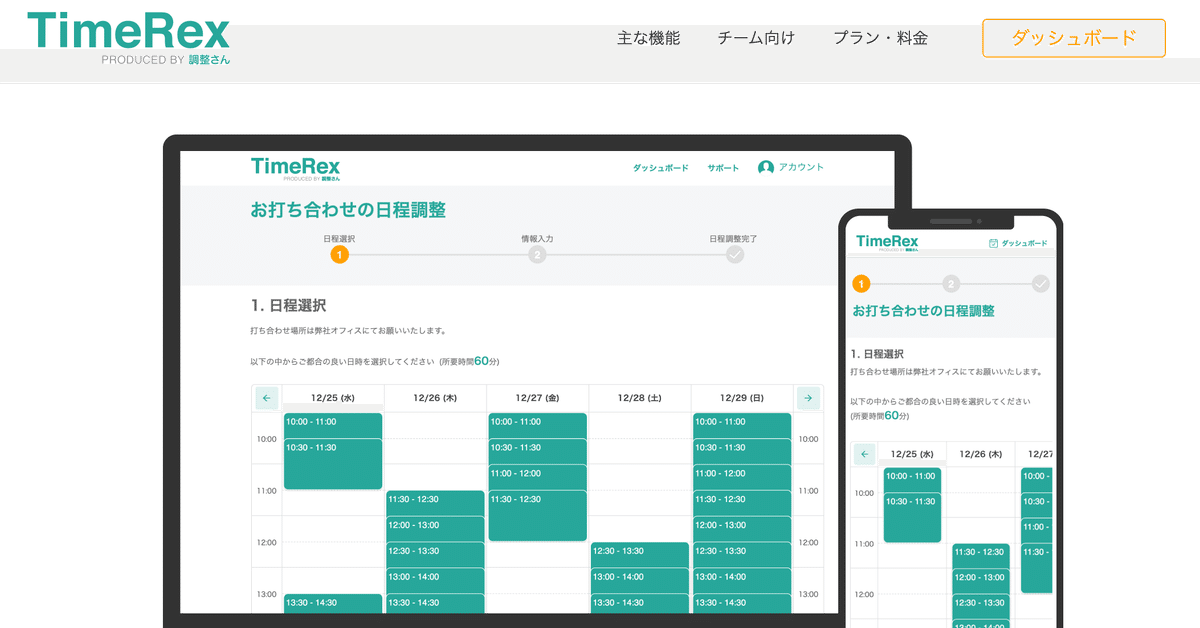
Task: Open the プラン・料金 navigation item
Action: click(x=880, y=38)
